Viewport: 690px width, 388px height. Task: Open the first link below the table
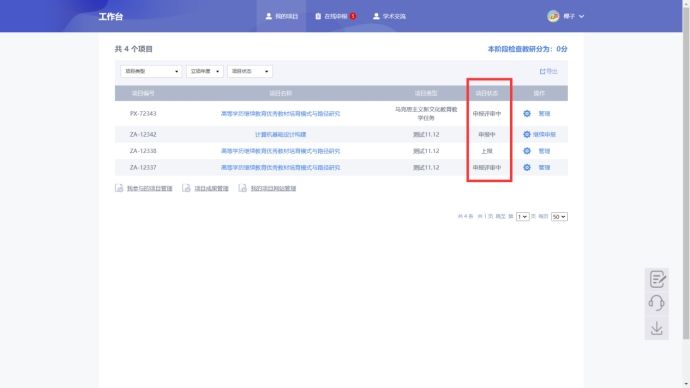click(150, 188)
